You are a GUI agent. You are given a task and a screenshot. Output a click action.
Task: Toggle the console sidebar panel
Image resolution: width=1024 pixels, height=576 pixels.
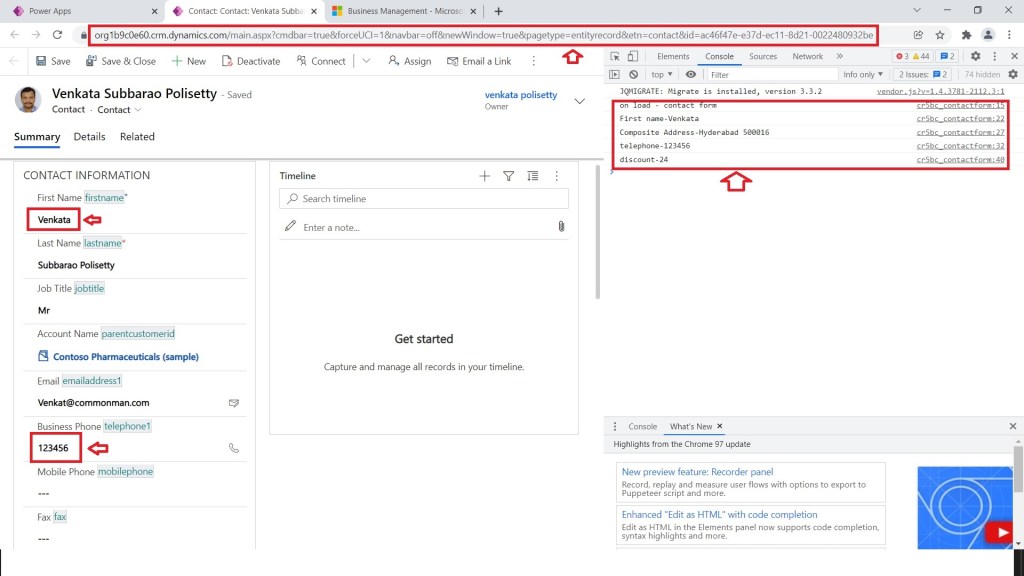click(615, 74)
